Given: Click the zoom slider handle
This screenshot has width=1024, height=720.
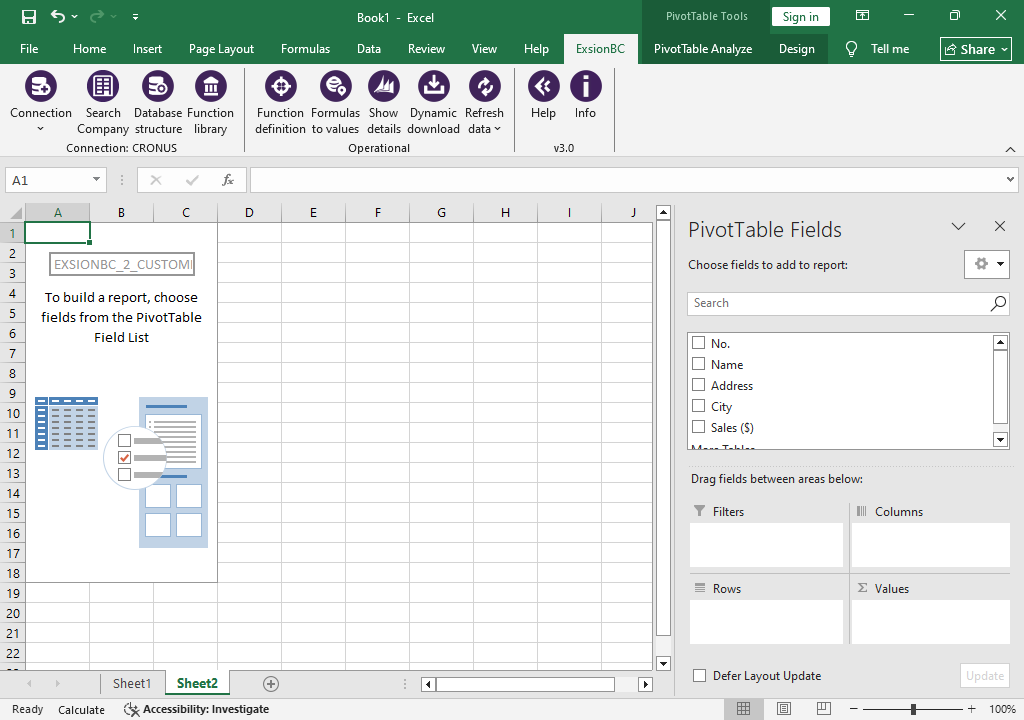Looking at the screenshot, I should tap(913, 709).
